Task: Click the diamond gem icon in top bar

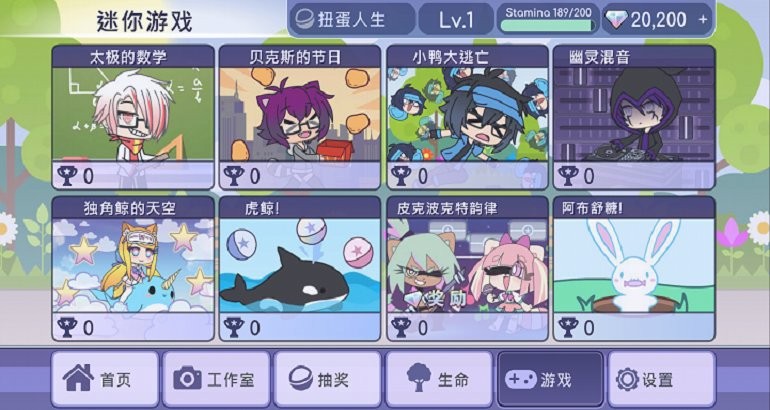Action: coord(616,19)
